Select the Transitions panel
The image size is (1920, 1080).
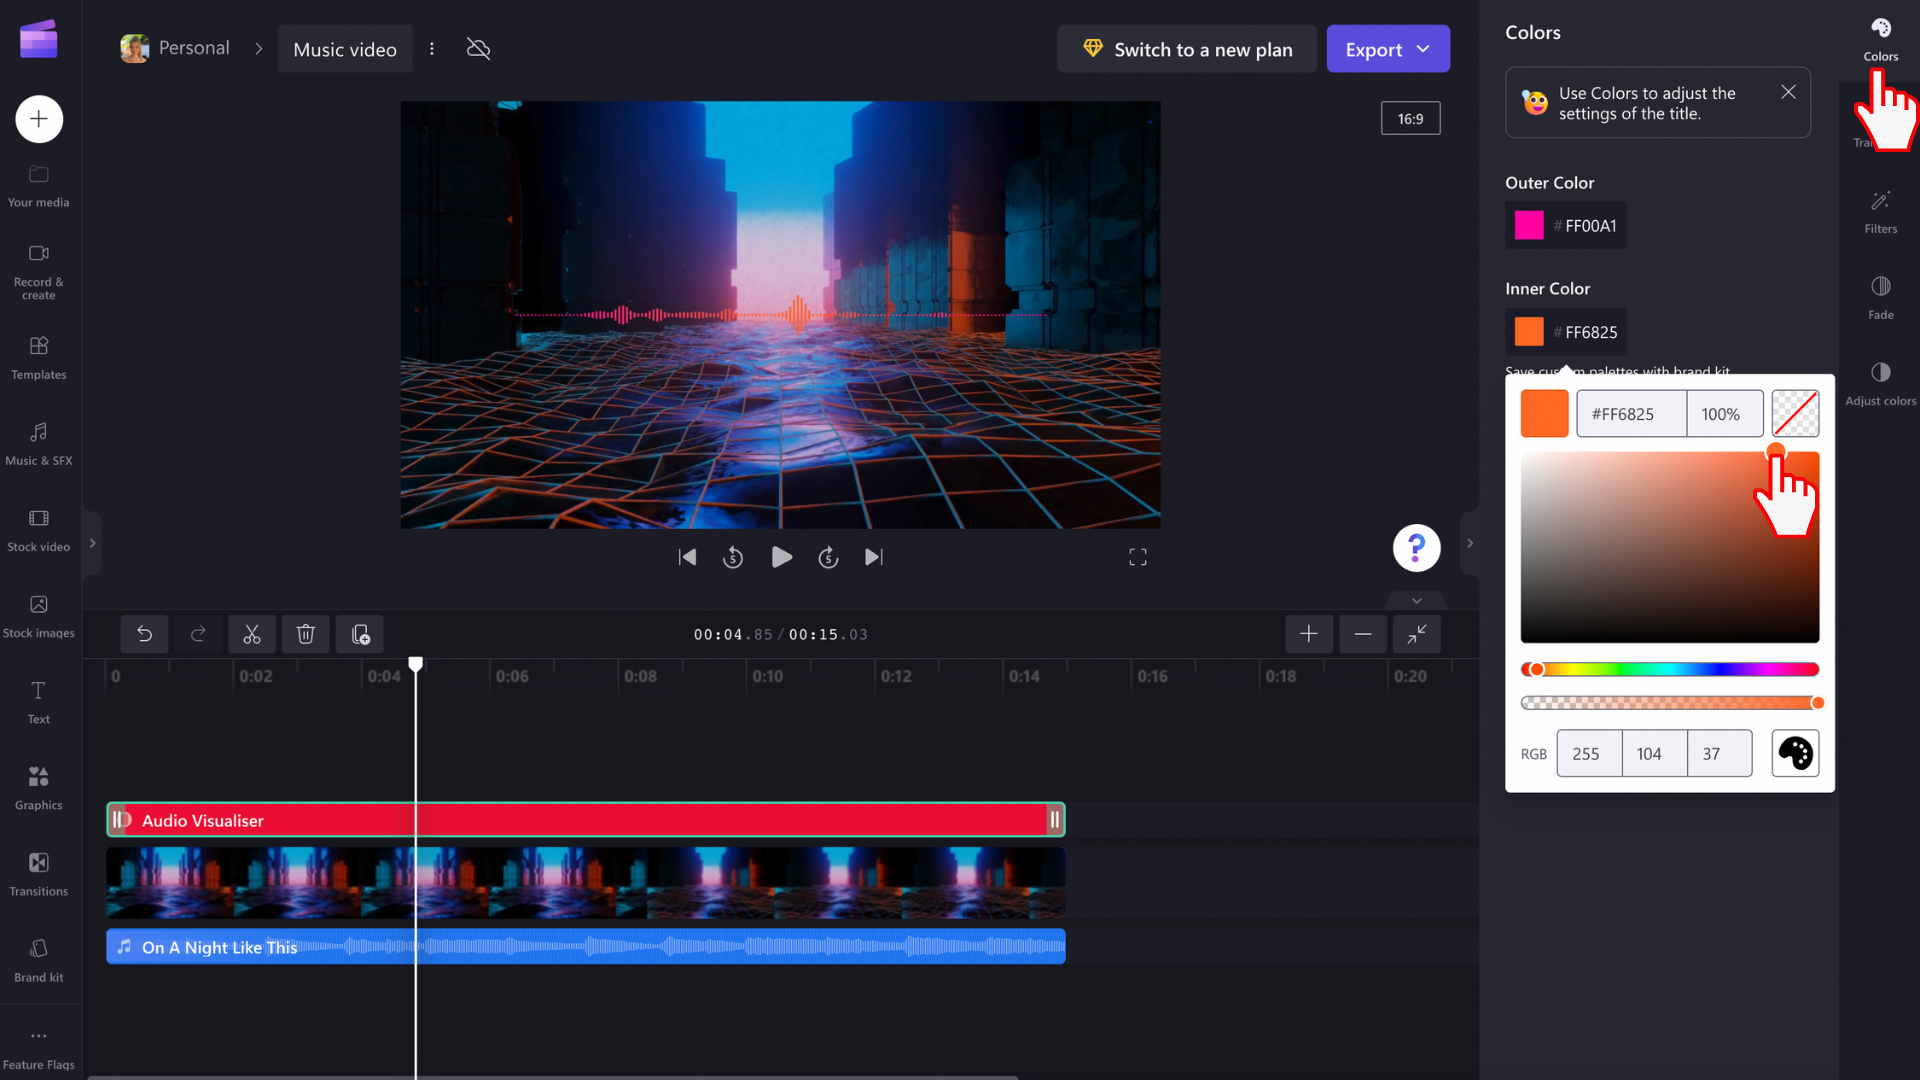tap(38, 873)
